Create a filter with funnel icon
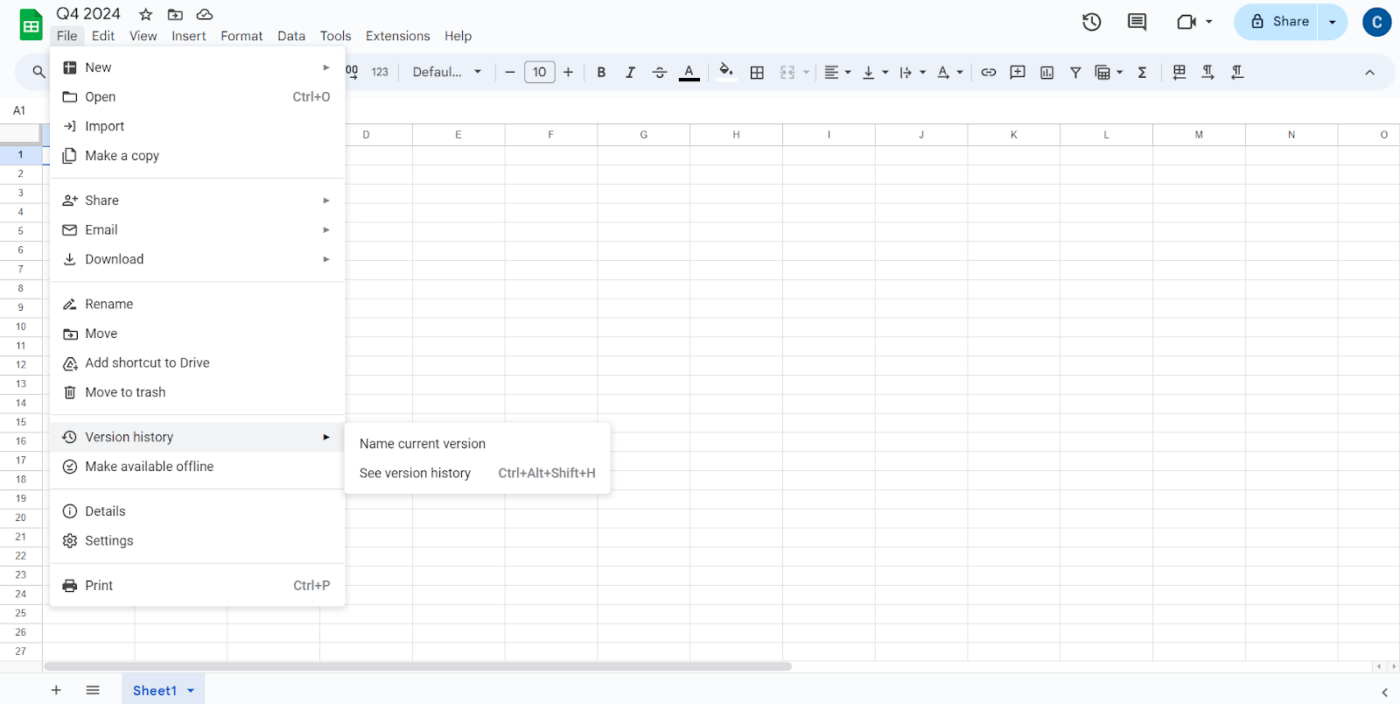The width and height of the screenshot is (1400, 704). point(1075,72)
